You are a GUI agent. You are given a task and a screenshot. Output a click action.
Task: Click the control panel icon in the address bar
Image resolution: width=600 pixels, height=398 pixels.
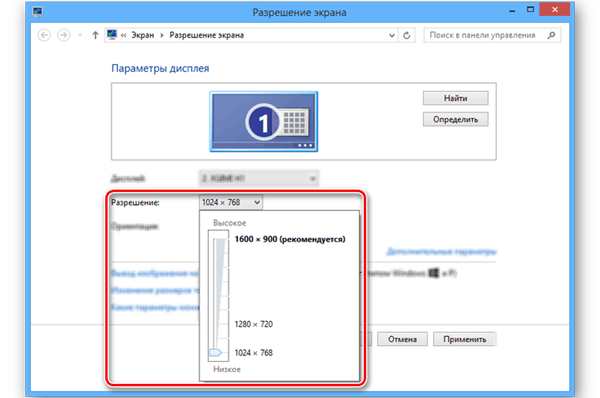pyautogui.click(x=112, y=35)
